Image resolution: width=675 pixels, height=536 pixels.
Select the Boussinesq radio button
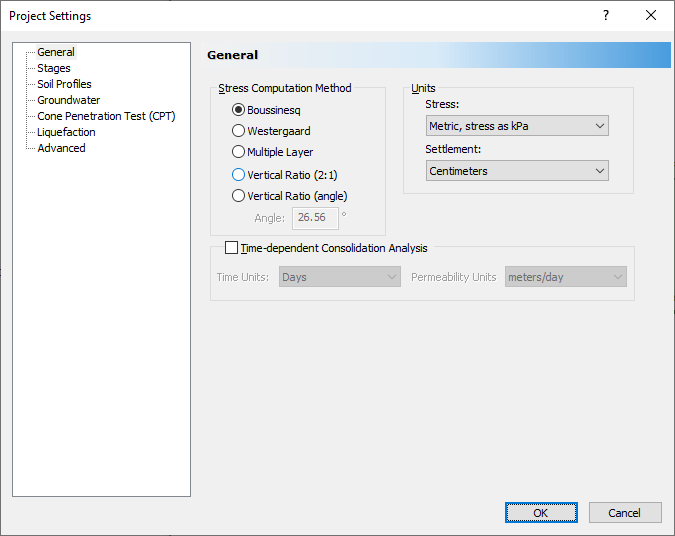click(239, 110)
